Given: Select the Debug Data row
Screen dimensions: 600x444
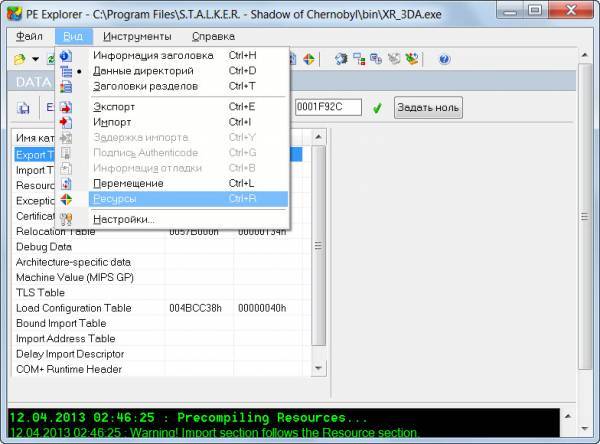Looking at the screenshot, I should [x=158, y=247].
